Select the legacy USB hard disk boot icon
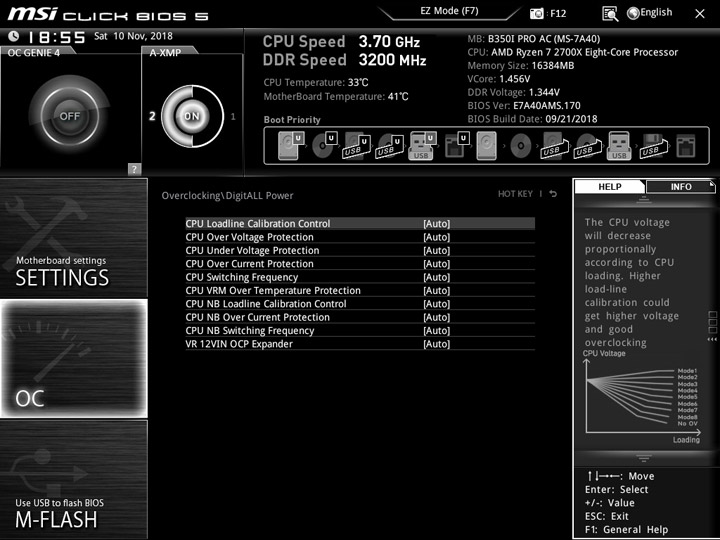This screenshot has width=720, height=540. [554, 146]
